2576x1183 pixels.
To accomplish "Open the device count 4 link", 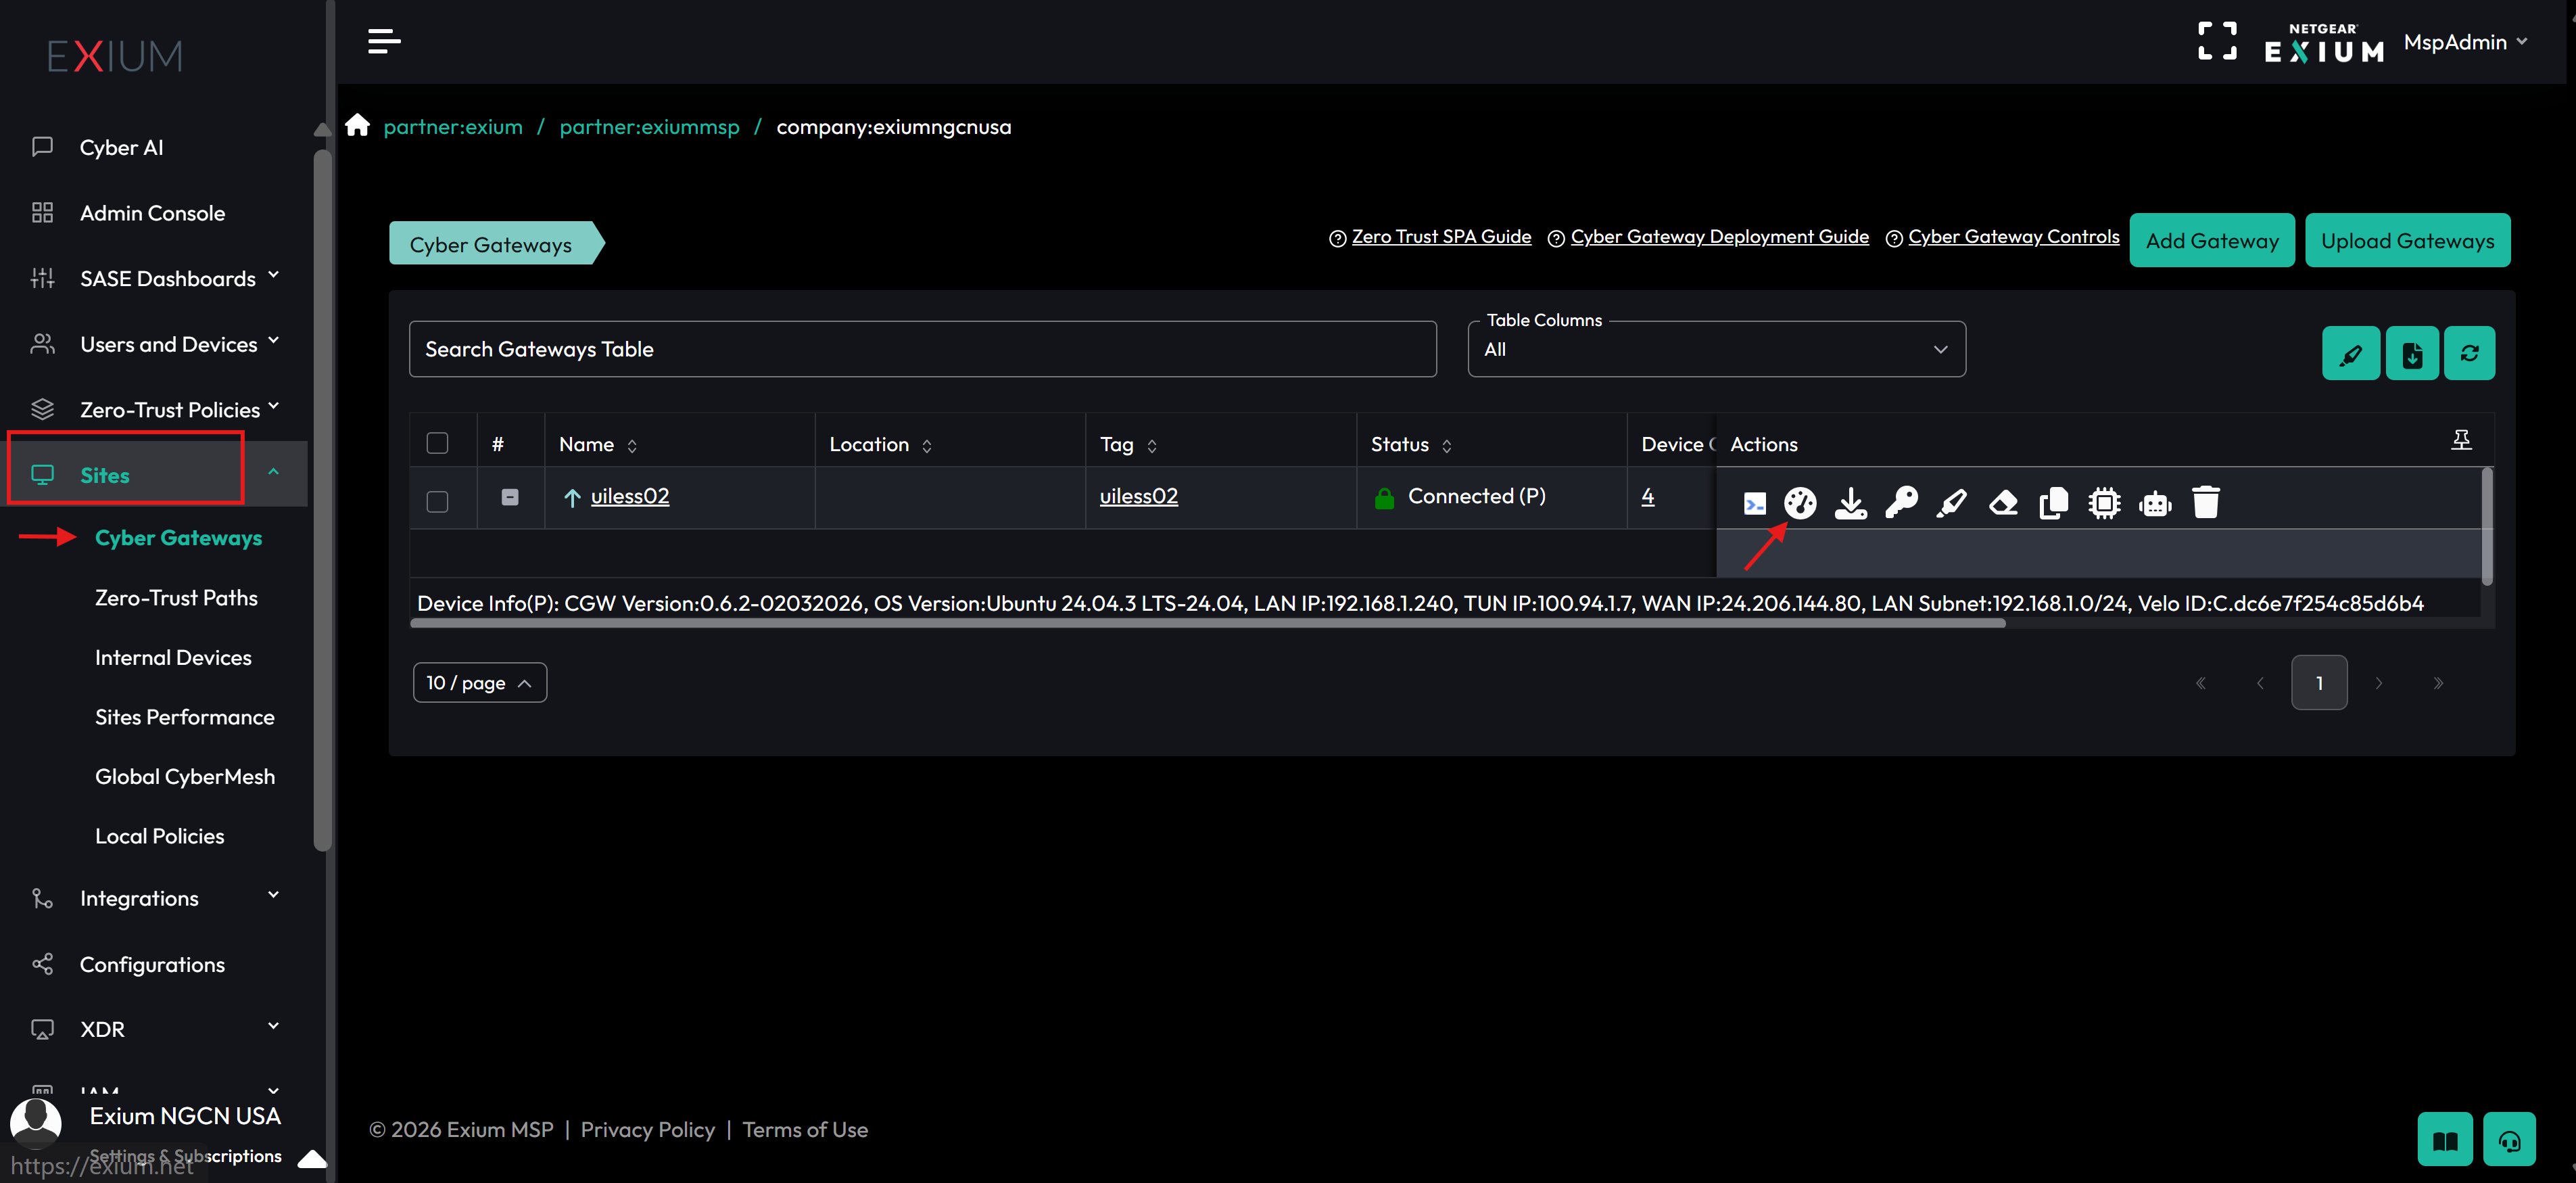I will (x=1647, y=496).
